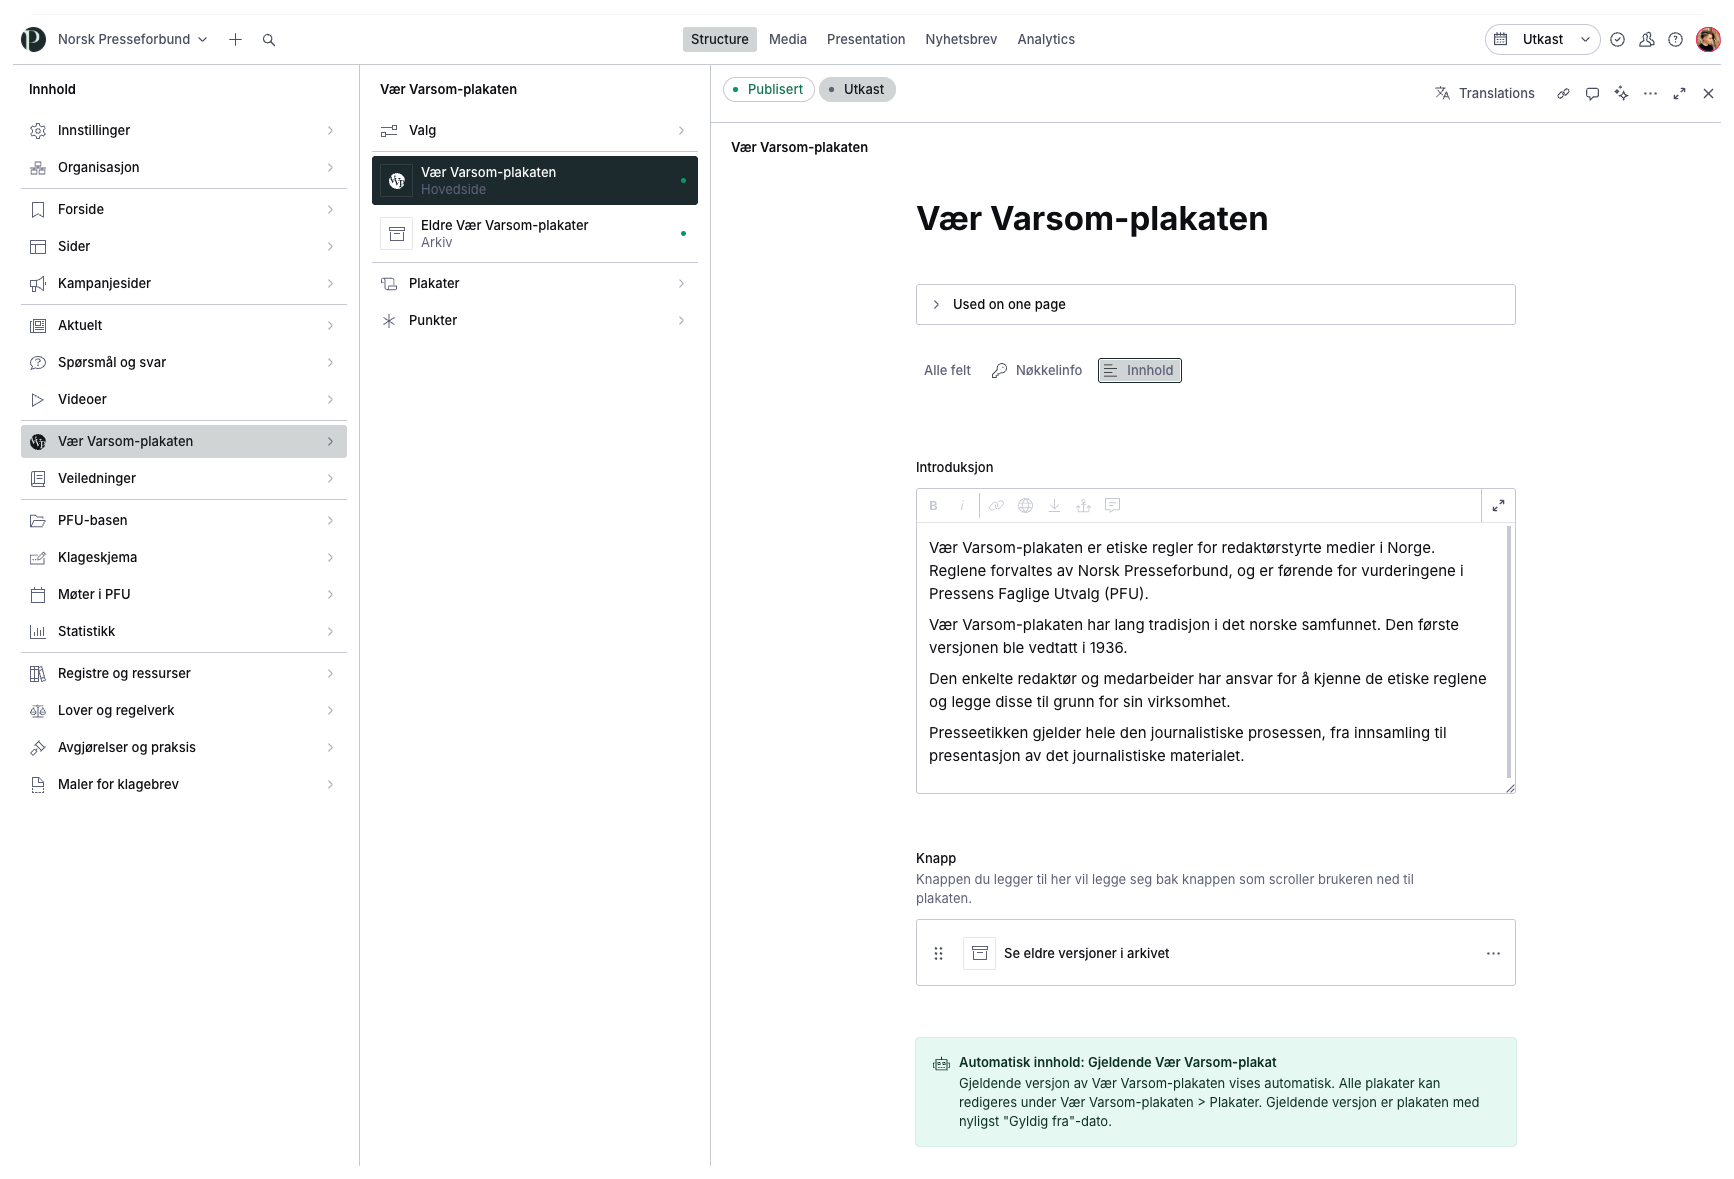Select the Vær Varsom-plakaten Hovedside document
The width and height of the screenshot is (1734, 1179).
(534, 181)
